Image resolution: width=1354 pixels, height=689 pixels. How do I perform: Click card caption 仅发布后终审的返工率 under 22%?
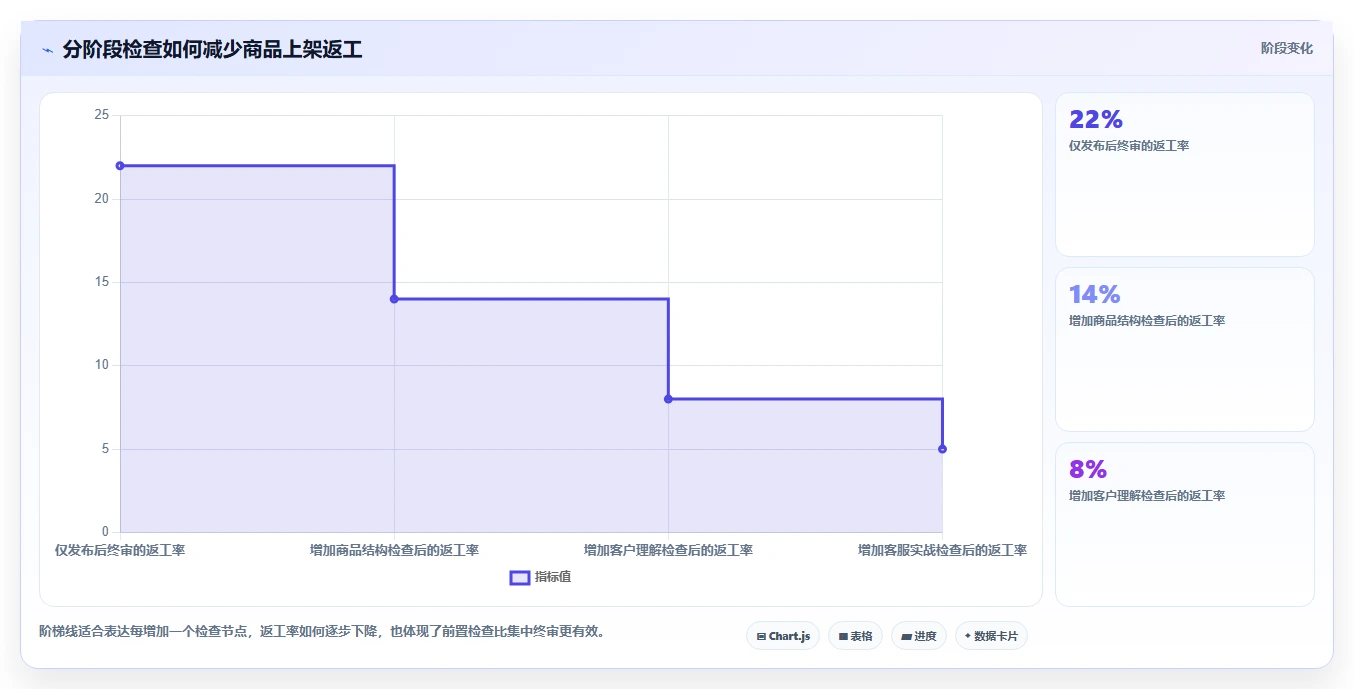[1129, 146]
